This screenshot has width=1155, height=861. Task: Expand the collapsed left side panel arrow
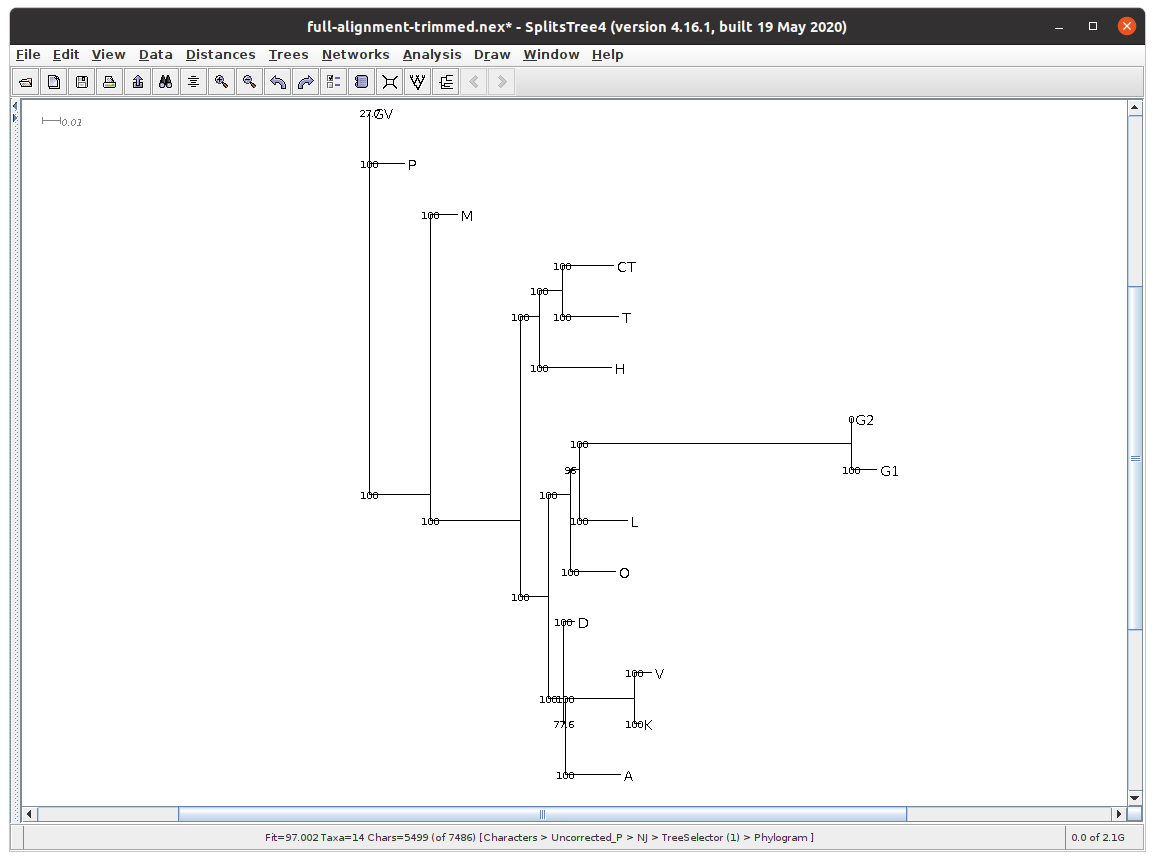pyautogui.click(x=15, y=118)
